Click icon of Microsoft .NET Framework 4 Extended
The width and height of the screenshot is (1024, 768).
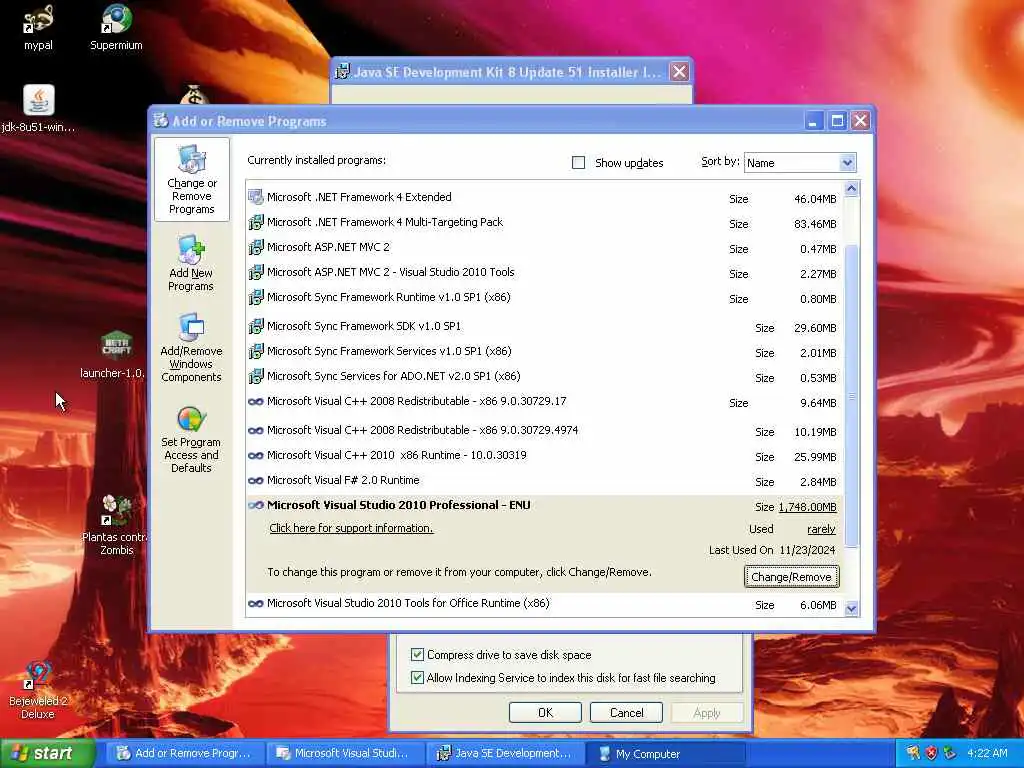255,197
